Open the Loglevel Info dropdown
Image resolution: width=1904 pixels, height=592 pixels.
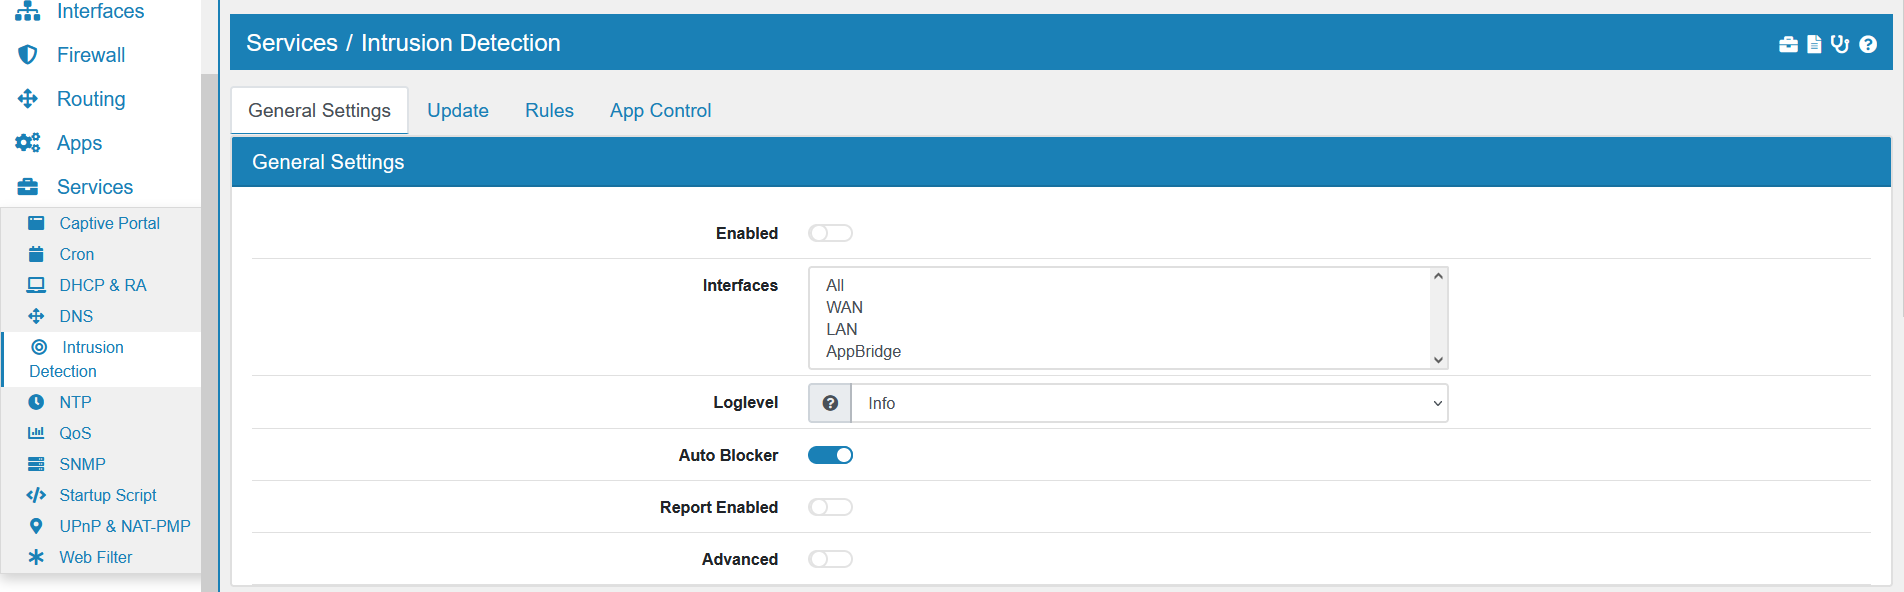(x=1149, y=403)
